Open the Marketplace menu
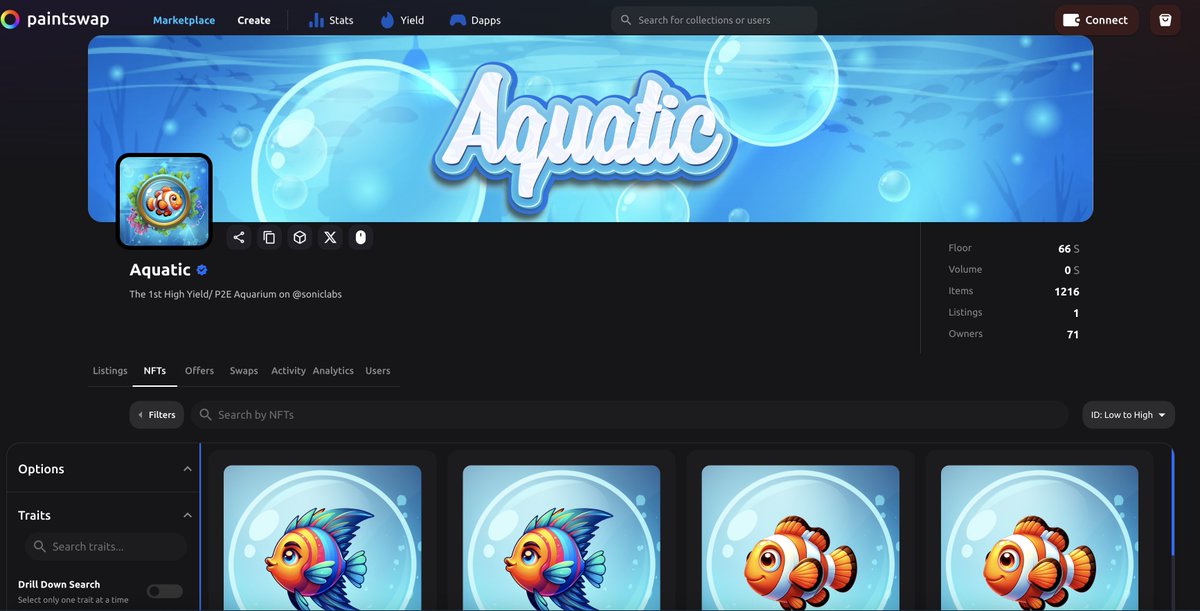Image resolution: width=1200 pixels, height=611 pixels. tap(184, 20)
